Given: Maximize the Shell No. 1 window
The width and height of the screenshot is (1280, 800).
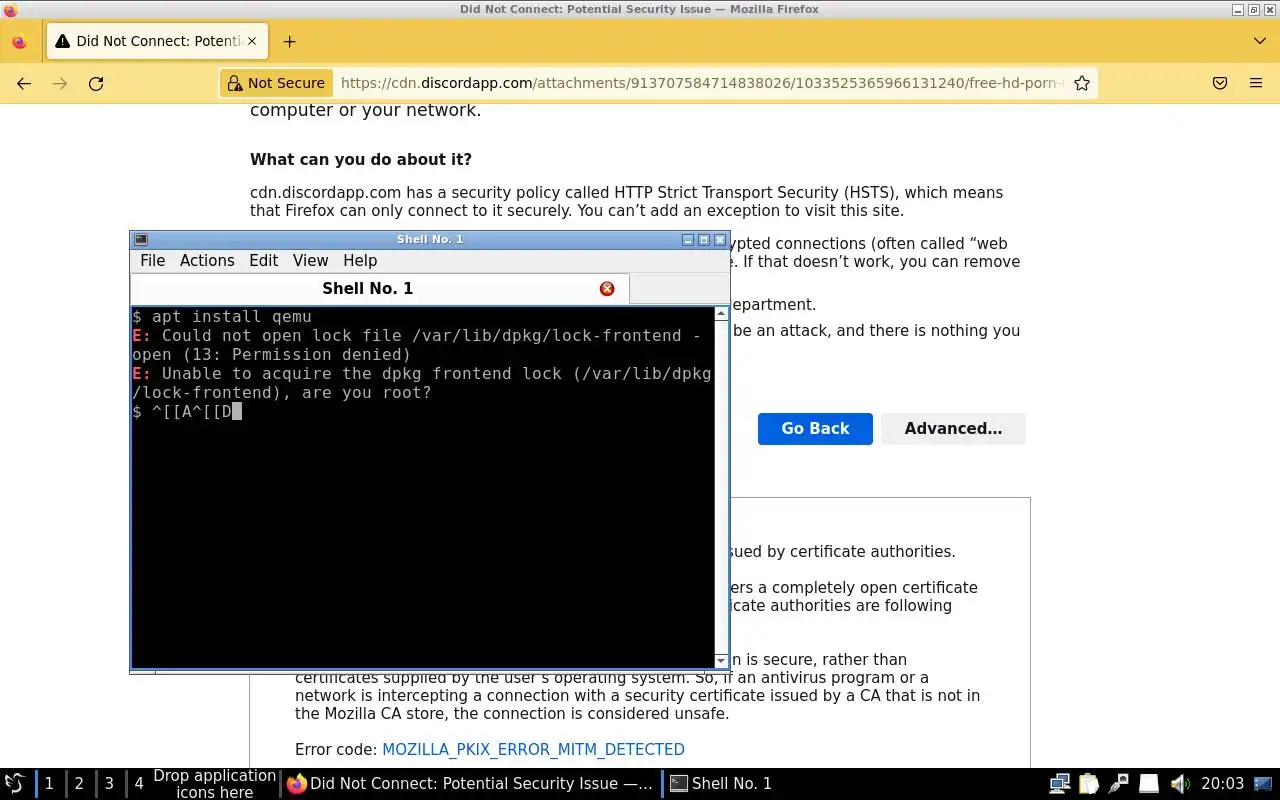Looking at the screenshot, I should point(704,240).
